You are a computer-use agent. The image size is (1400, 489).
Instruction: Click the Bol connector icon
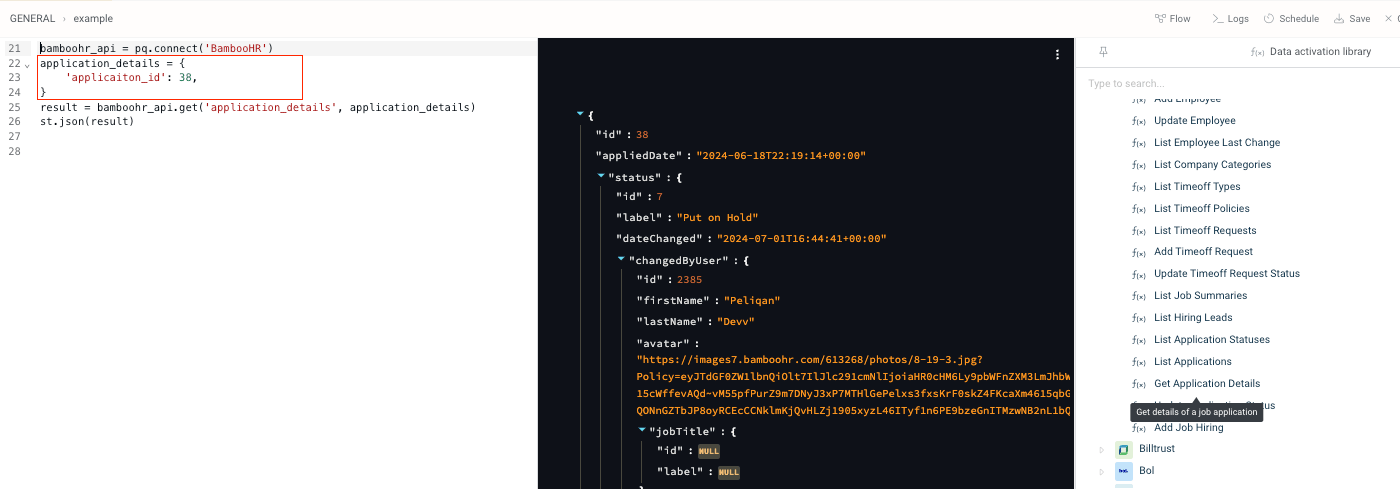1123,470
